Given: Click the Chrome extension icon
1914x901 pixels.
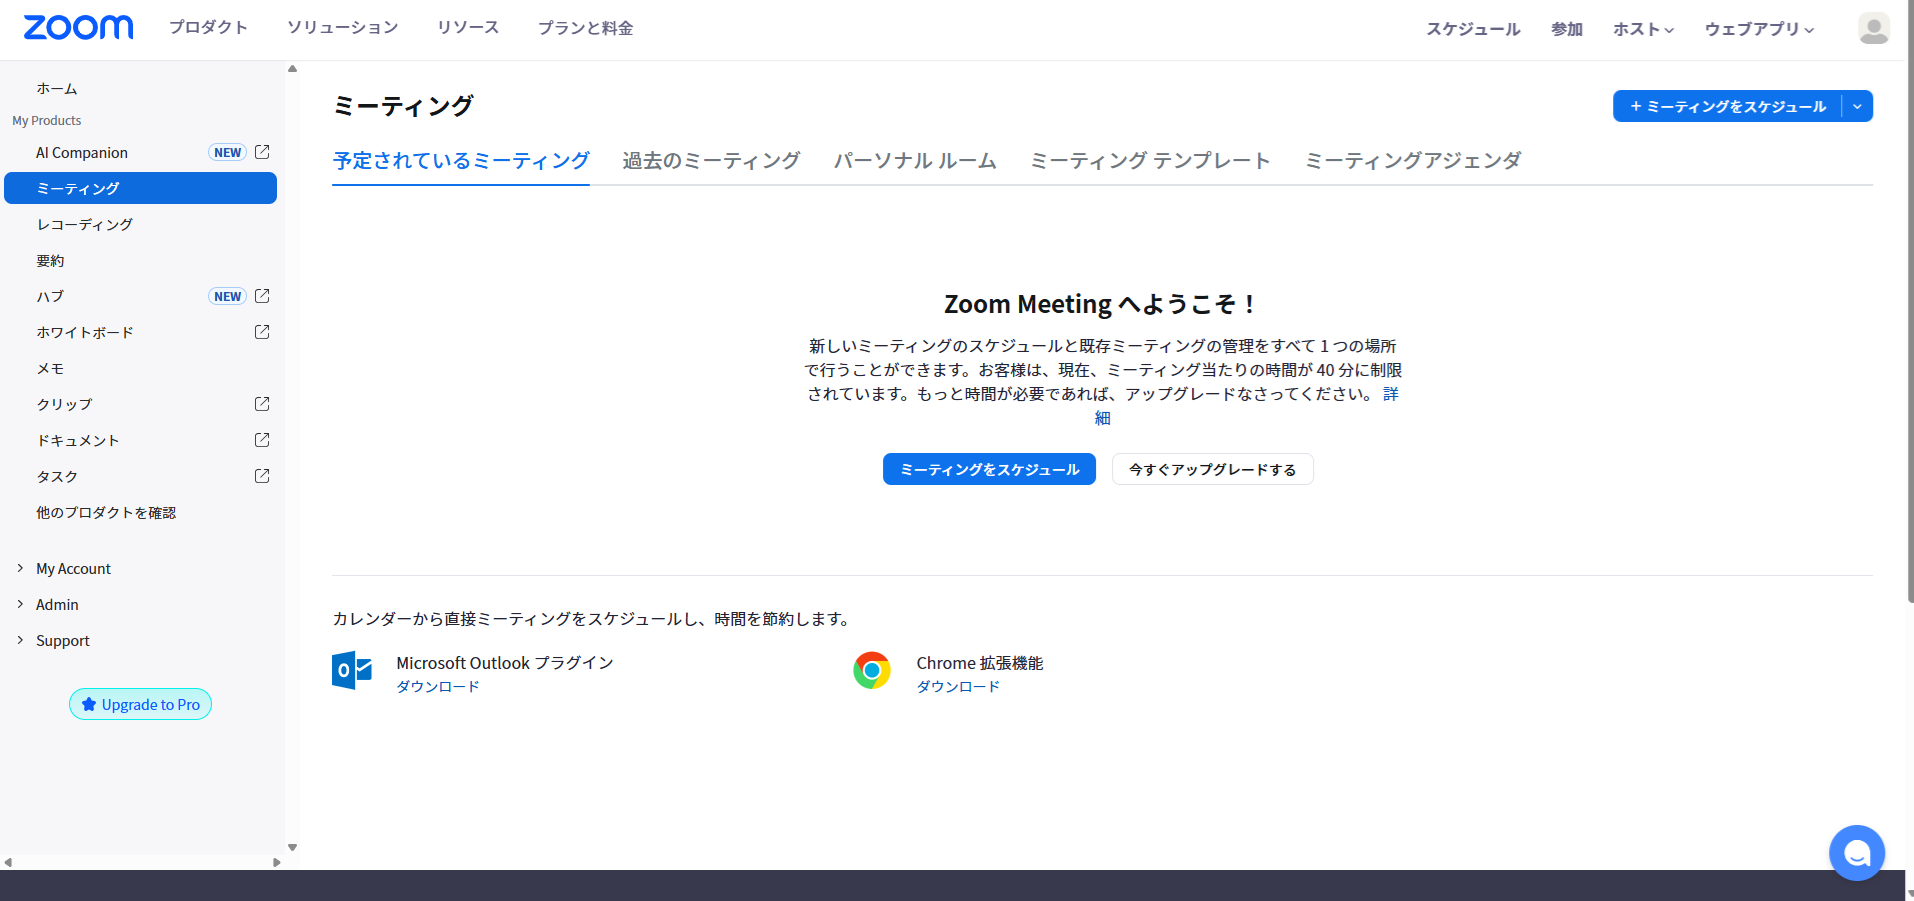Looking at the screenshot, I should tap(871, 671).
